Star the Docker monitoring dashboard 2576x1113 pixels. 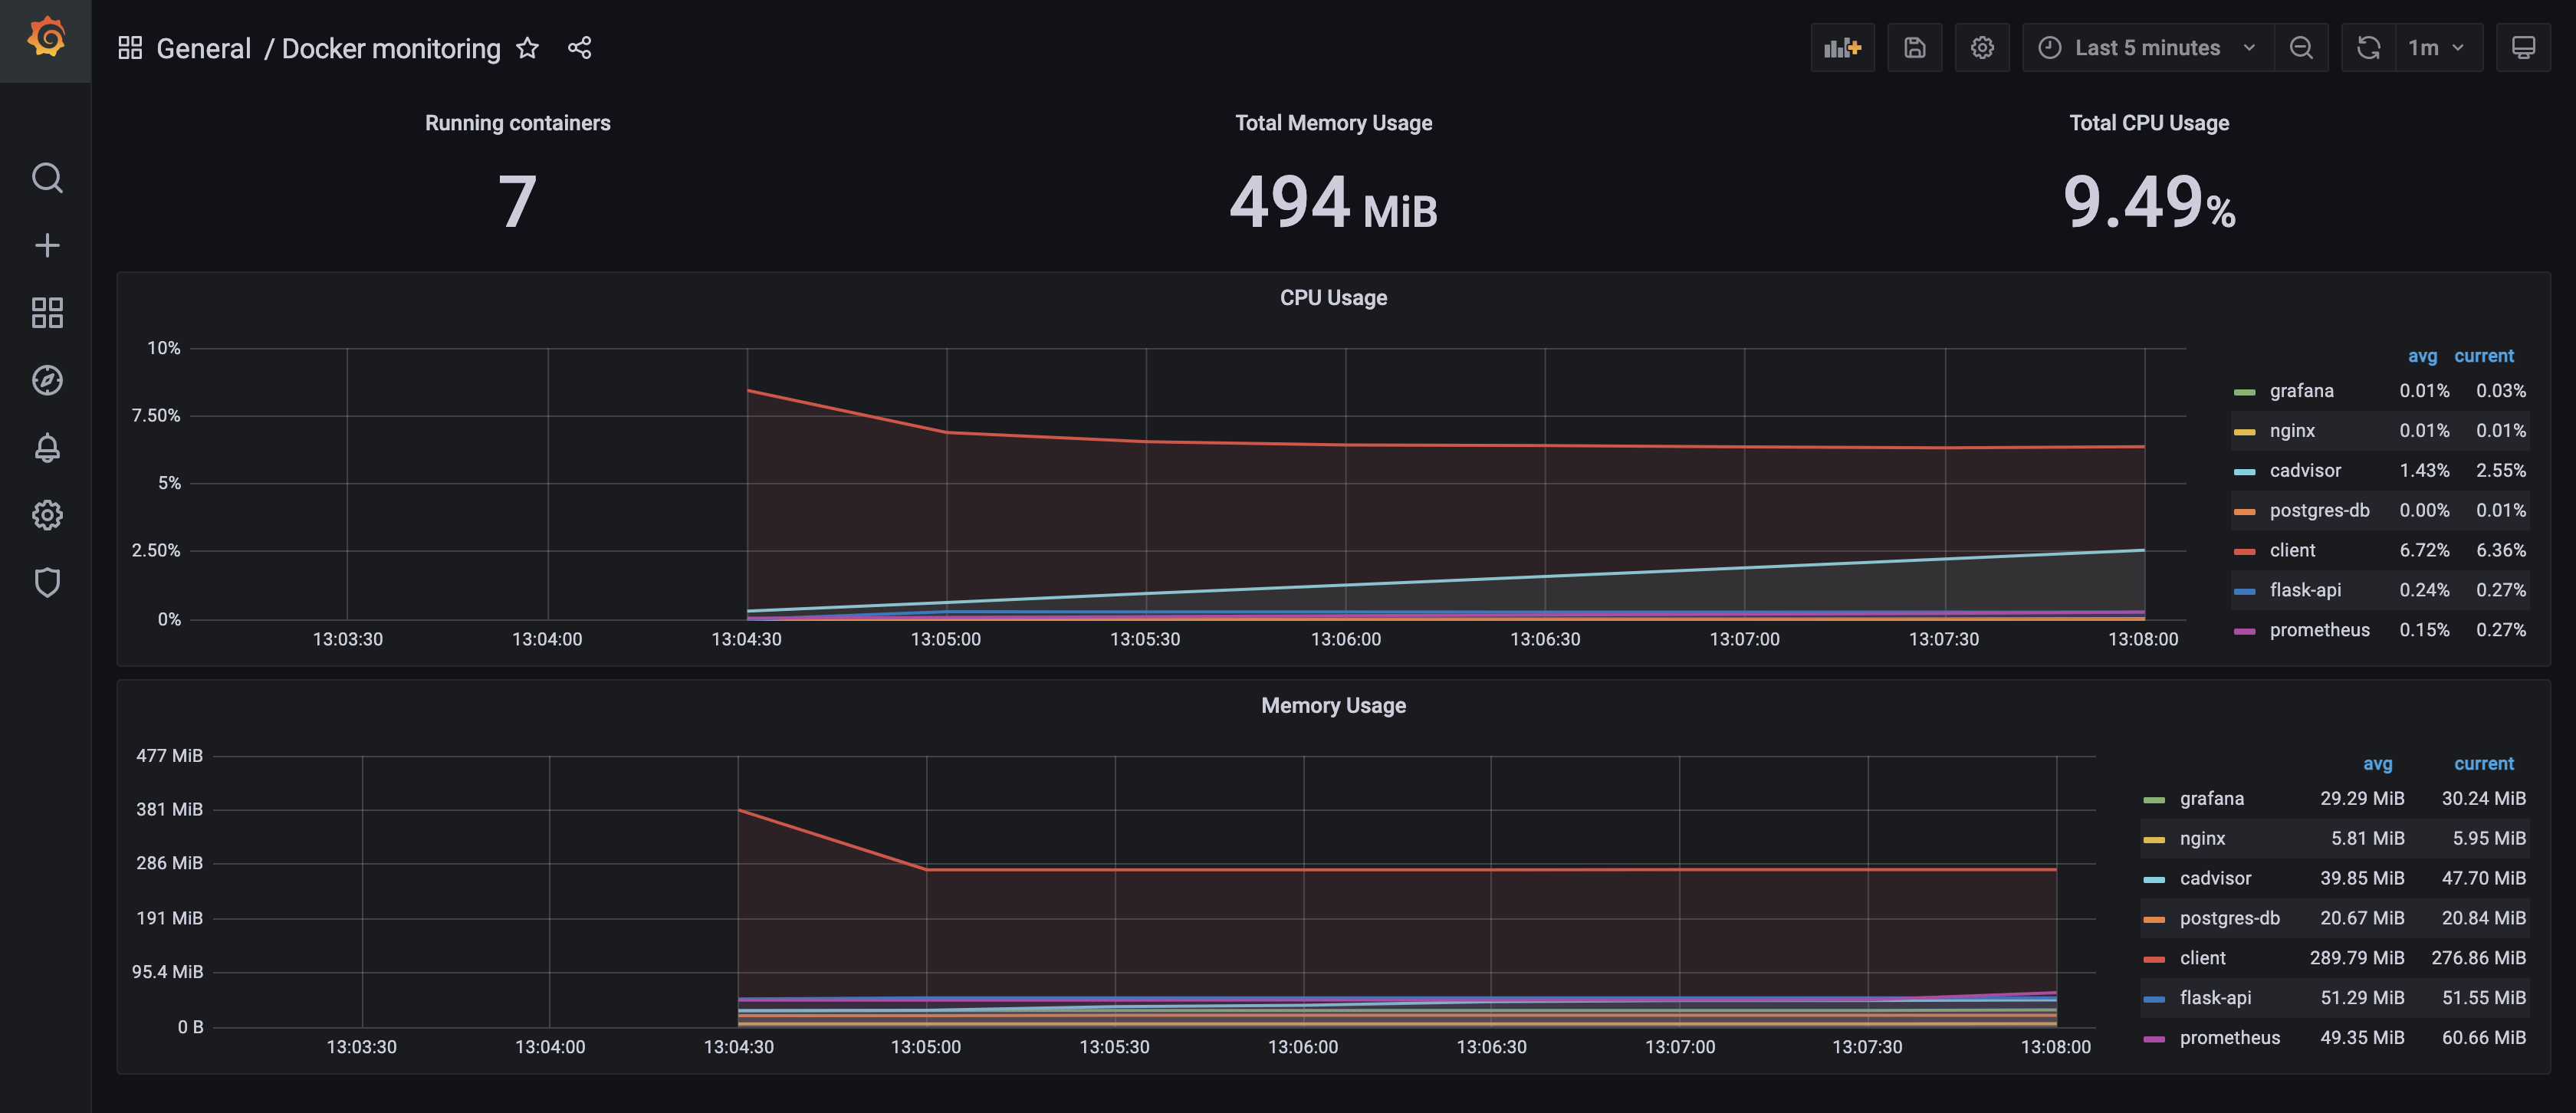point(527,48)
